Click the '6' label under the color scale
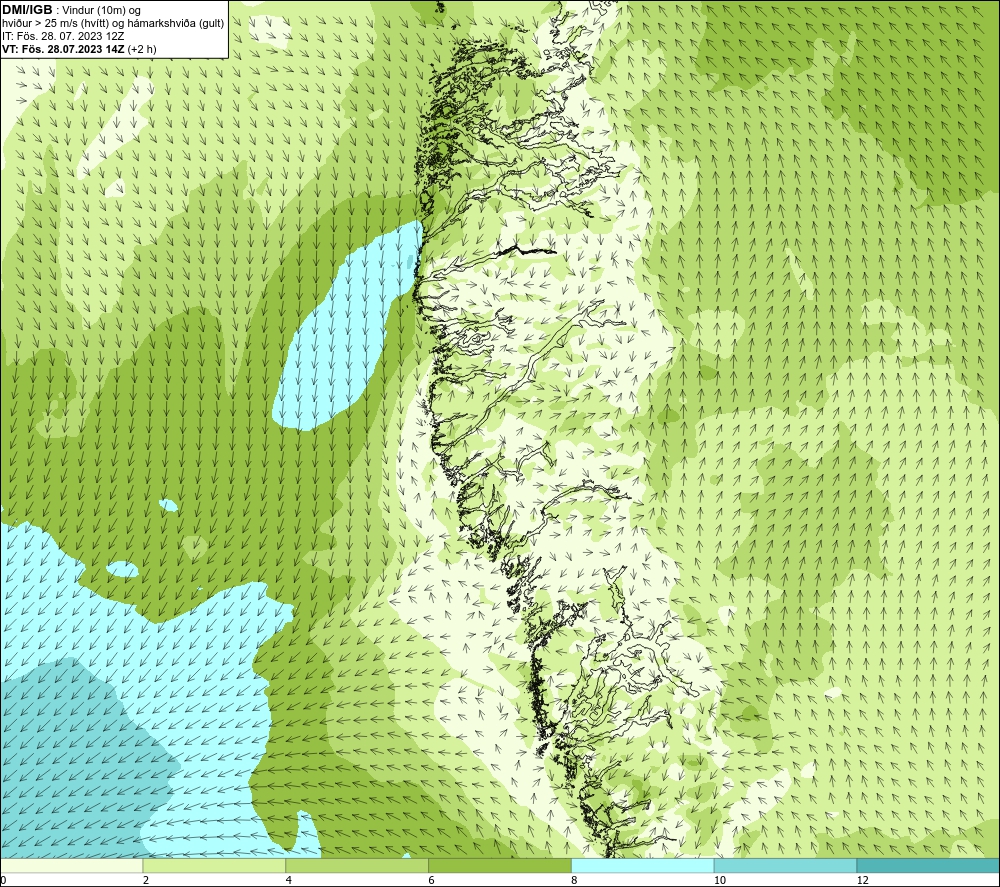This screenshot has width=1000, height=887. pos(432,880)
